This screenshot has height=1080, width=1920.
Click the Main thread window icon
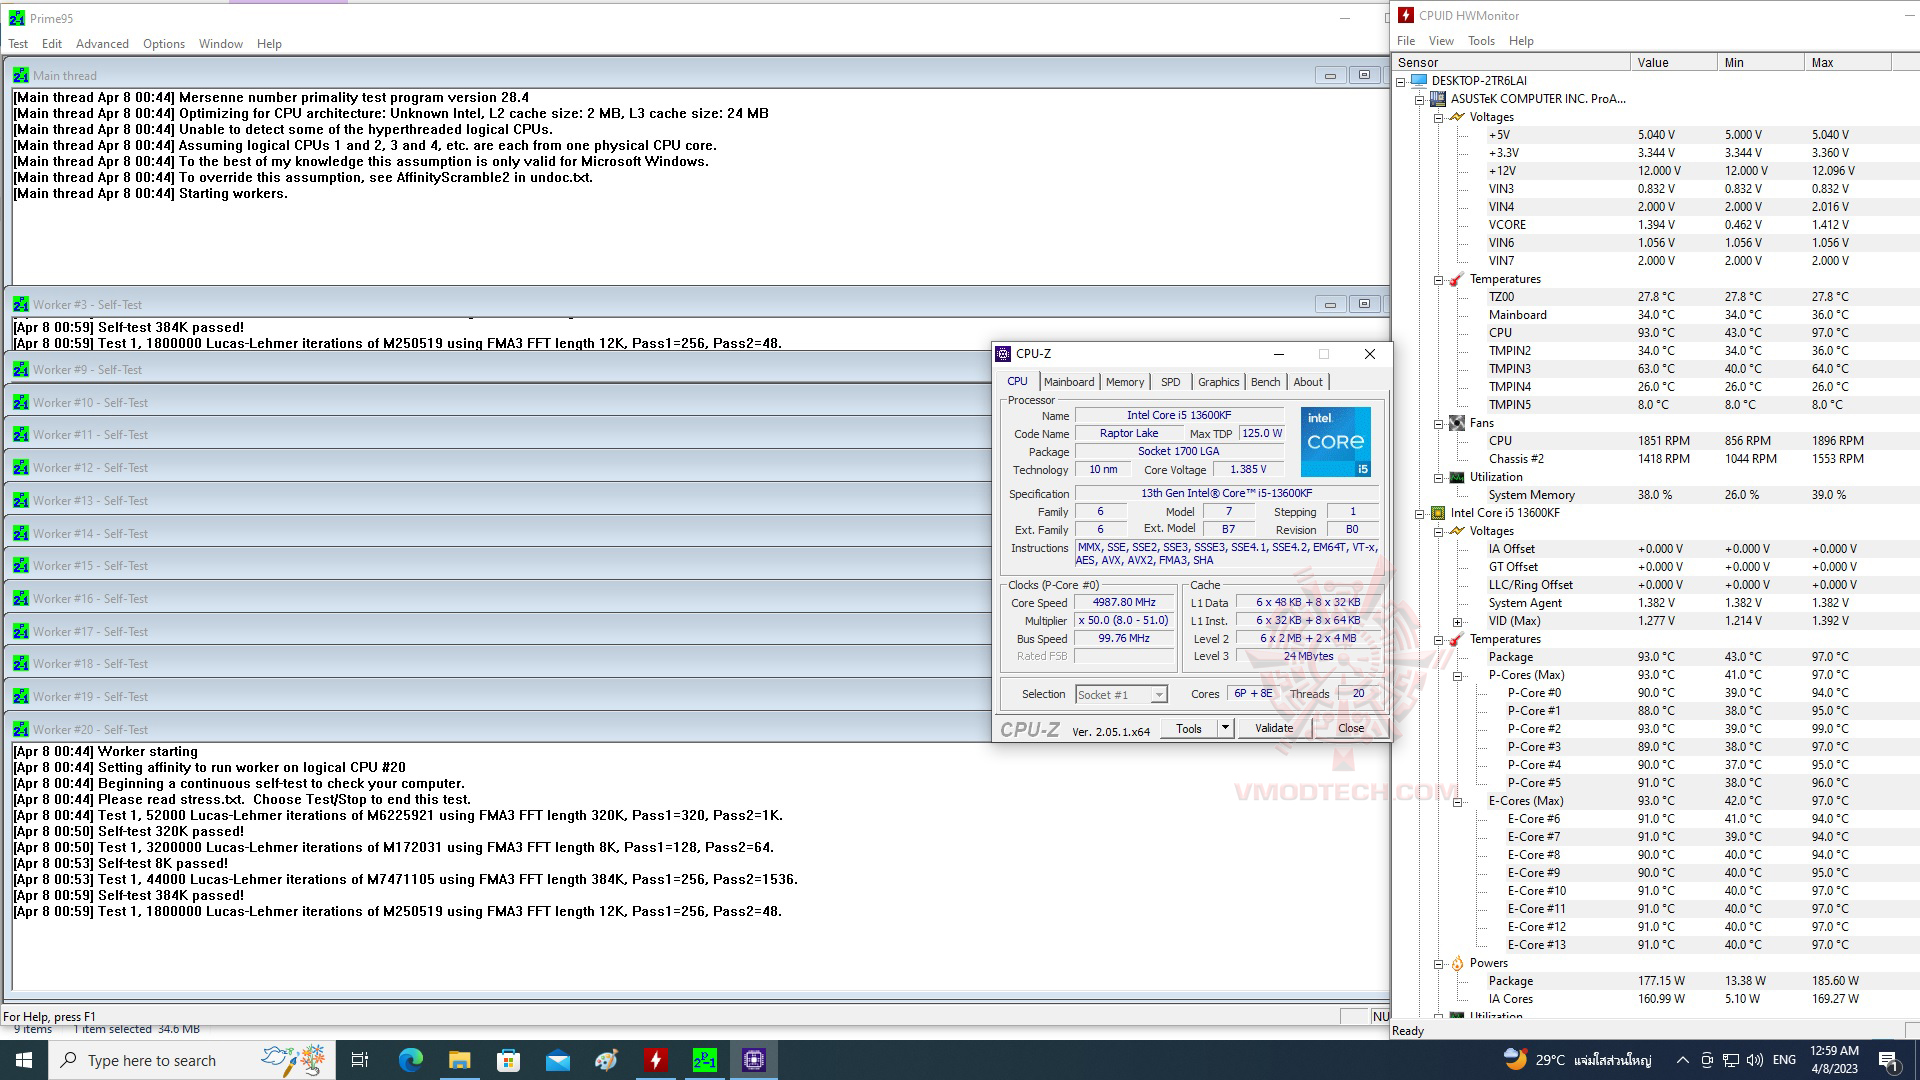pos(21,76)
